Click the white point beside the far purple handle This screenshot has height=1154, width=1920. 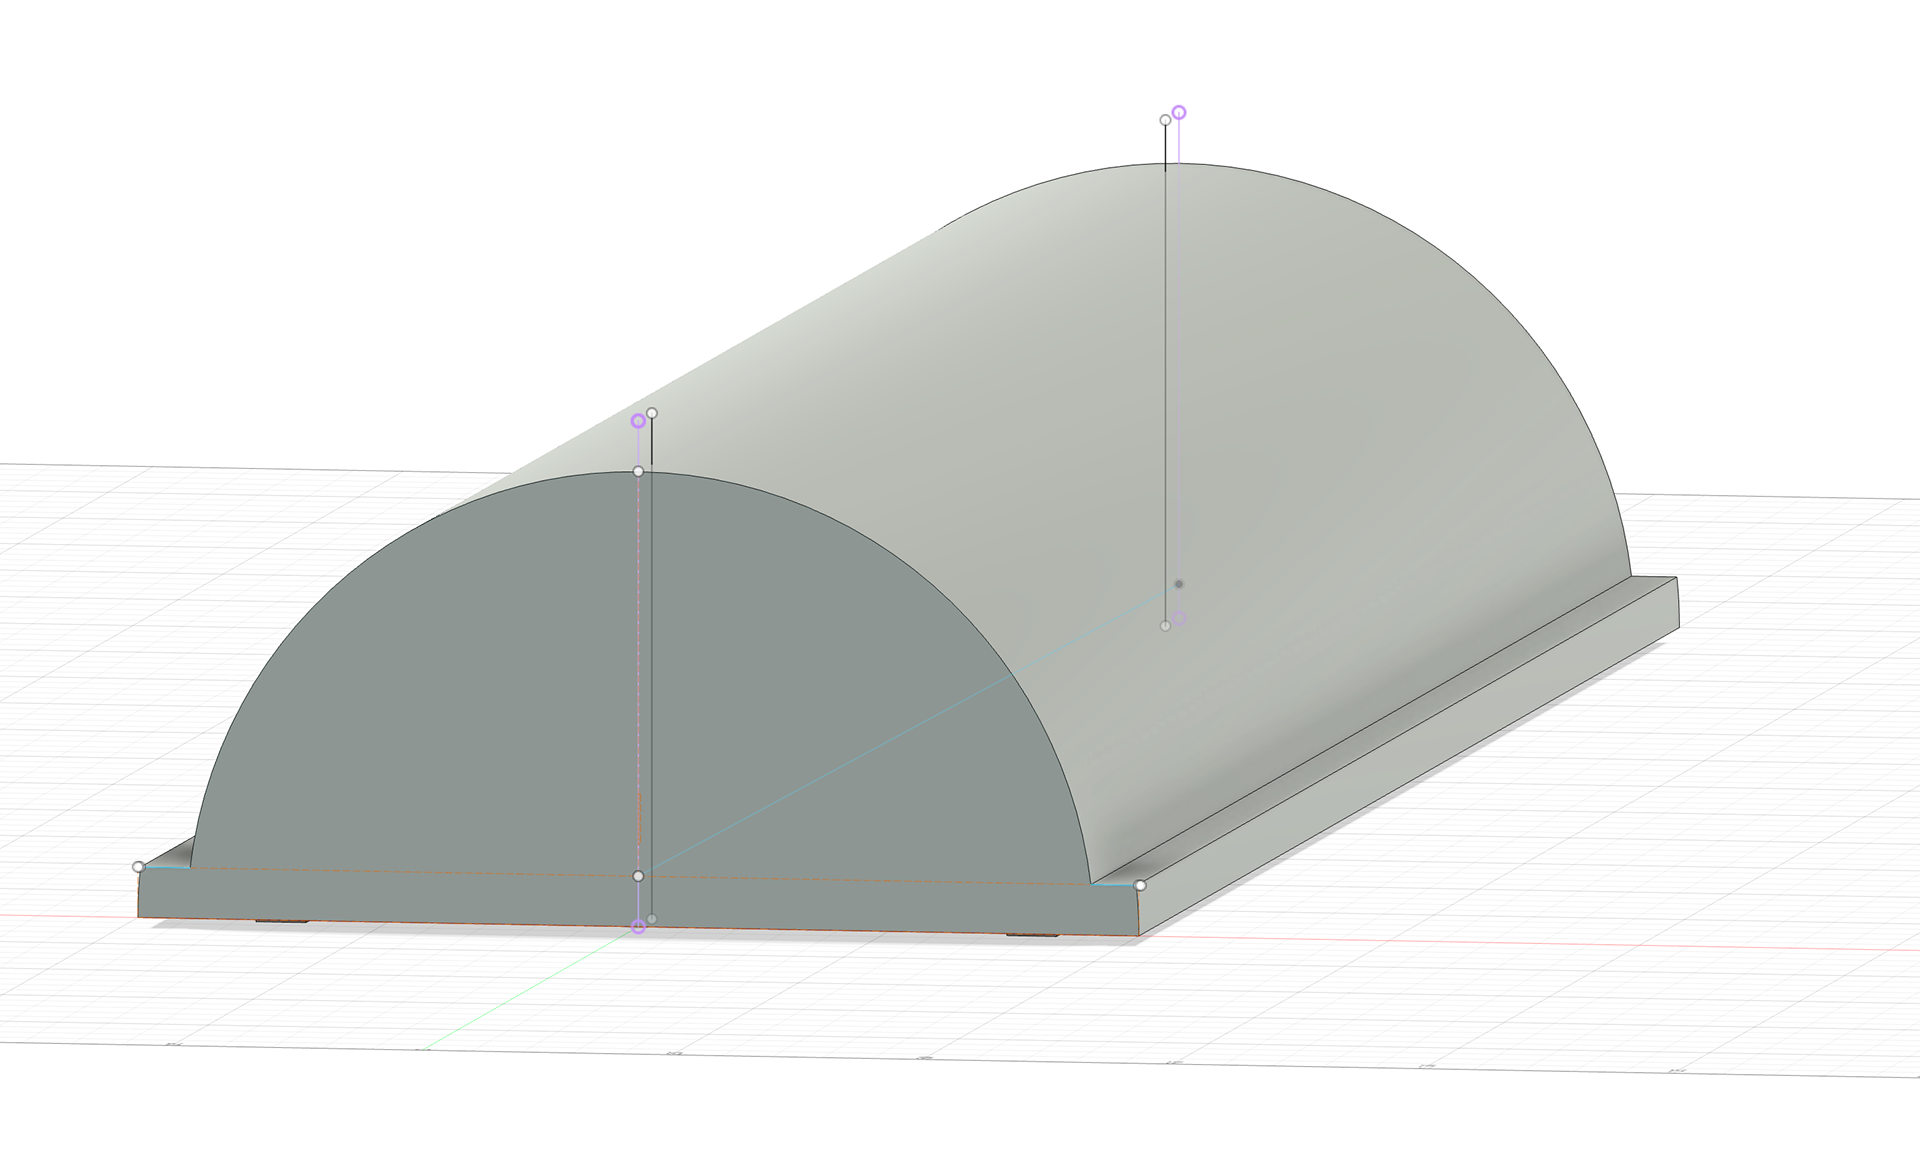1165,120
